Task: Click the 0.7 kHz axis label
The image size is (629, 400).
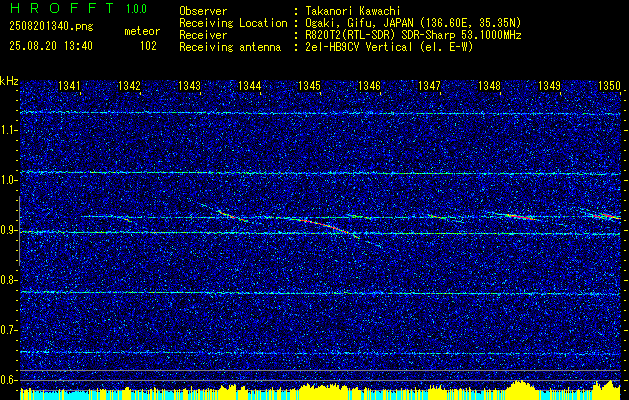Action: point(8,330)
